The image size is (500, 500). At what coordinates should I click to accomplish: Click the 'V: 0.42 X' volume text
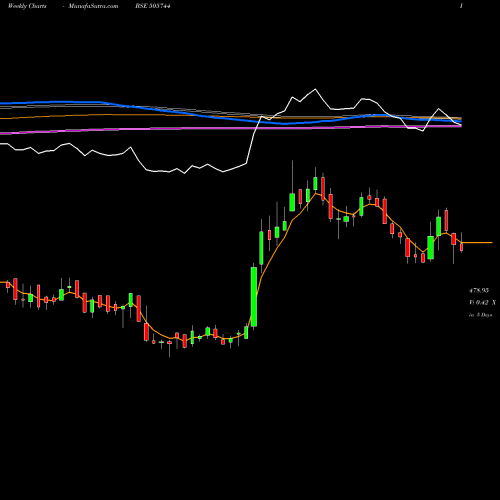[x=482, y=303]
